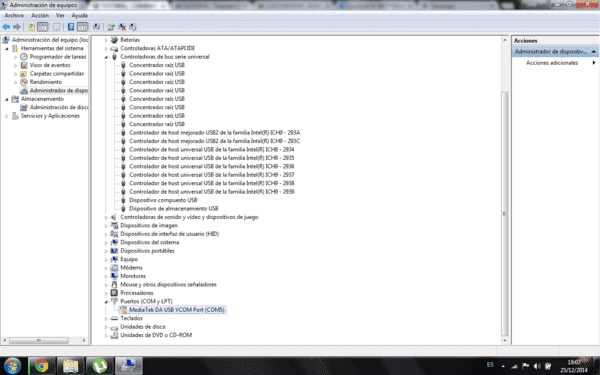Click the Unidades de DVD o CD-ROM icon

(114, 335)
